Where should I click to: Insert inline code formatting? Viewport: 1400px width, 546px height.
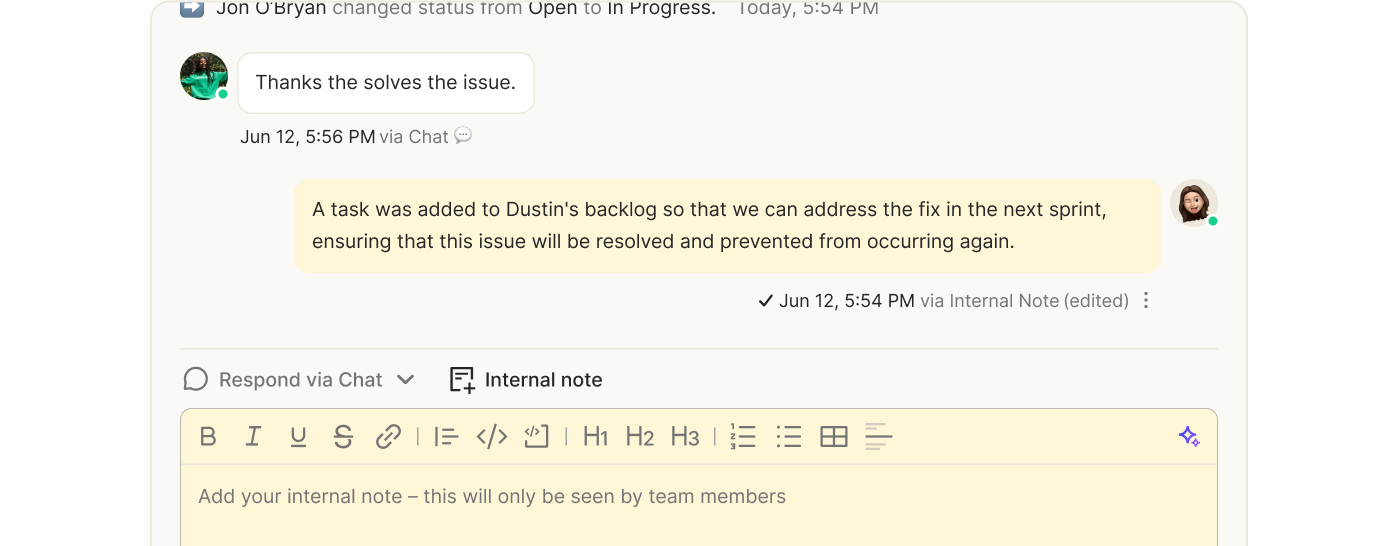tap(492, 437)
